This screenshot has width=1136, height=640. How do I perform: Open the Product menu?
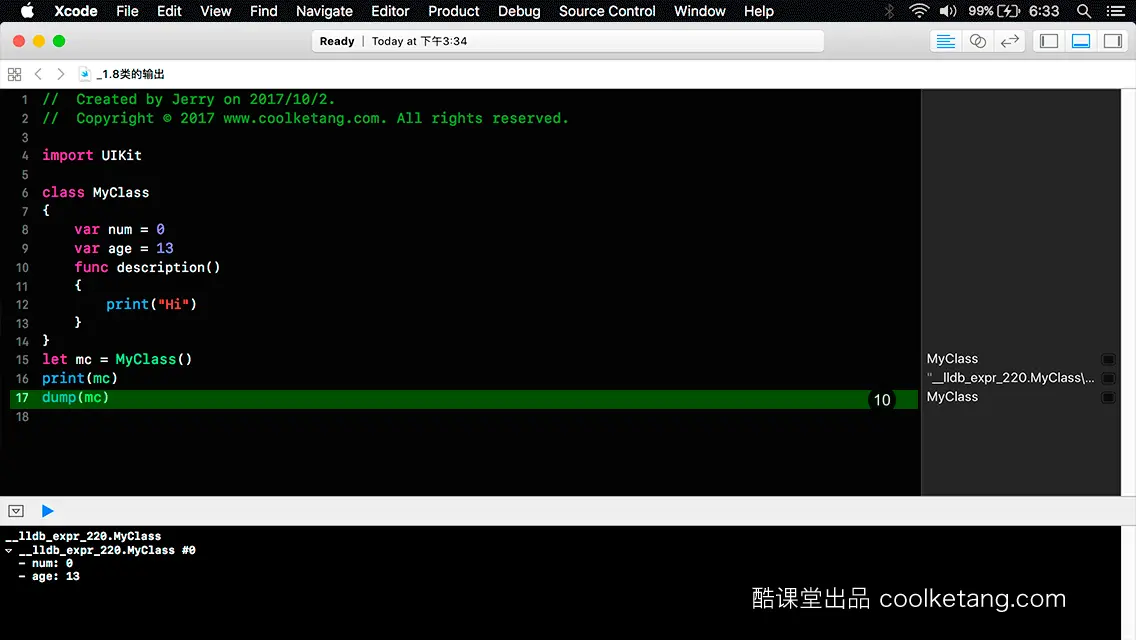(454, 11)
